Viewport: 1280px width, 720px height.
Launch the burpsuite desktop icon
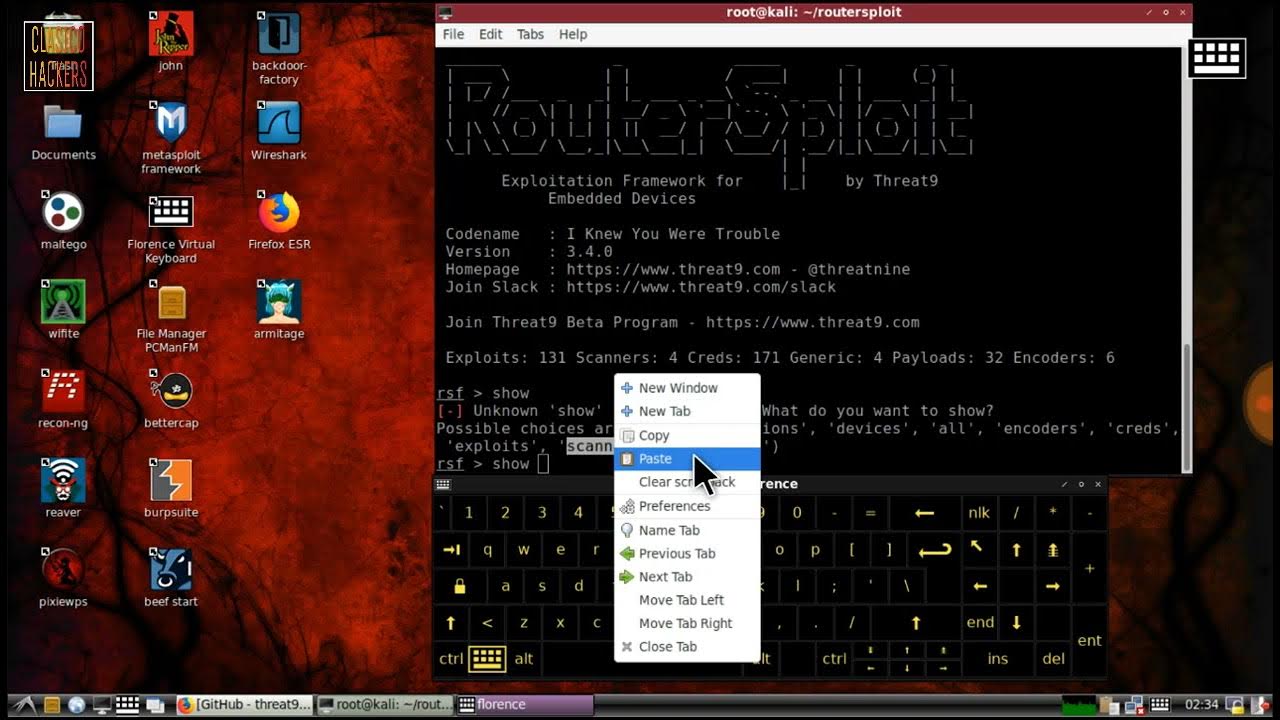[x=171, y=488]
